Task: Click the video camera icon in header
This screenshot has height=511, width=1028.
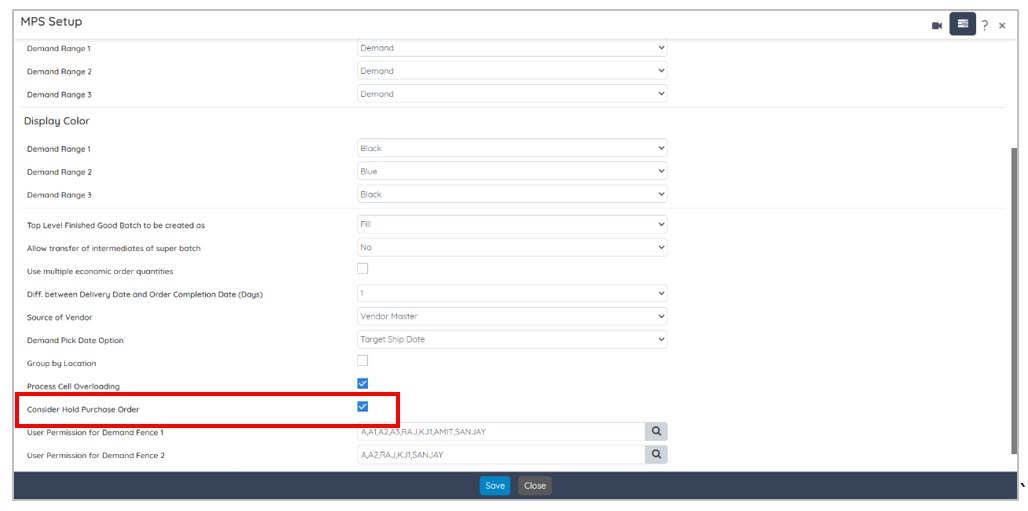Action: pyautogui.click(x=937, y=25)
